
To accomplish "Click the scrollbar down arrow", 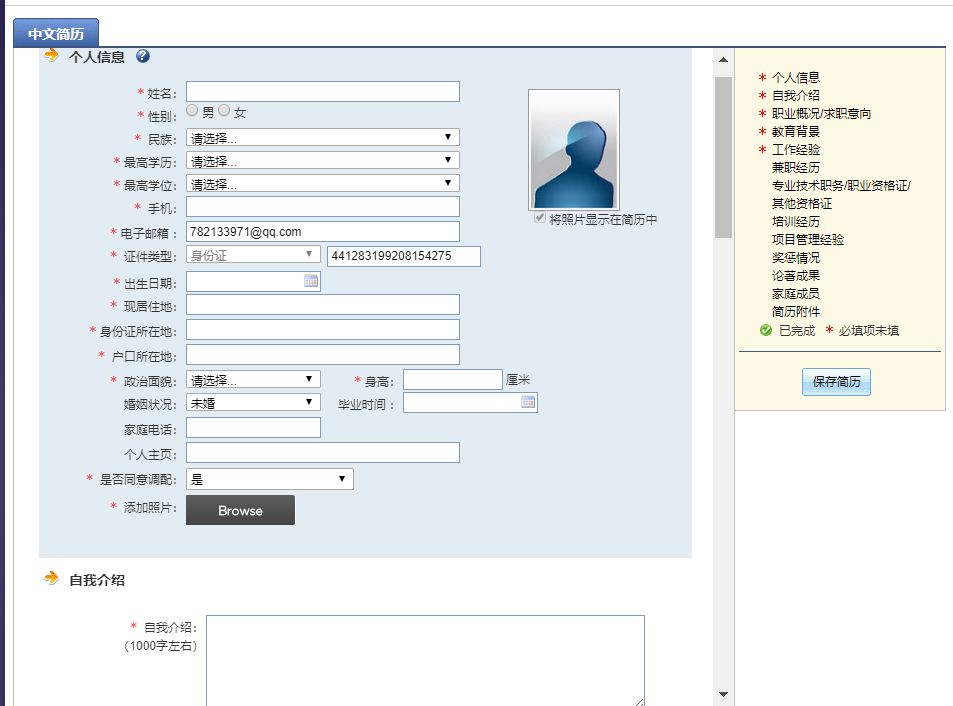I will pos(723,694).
